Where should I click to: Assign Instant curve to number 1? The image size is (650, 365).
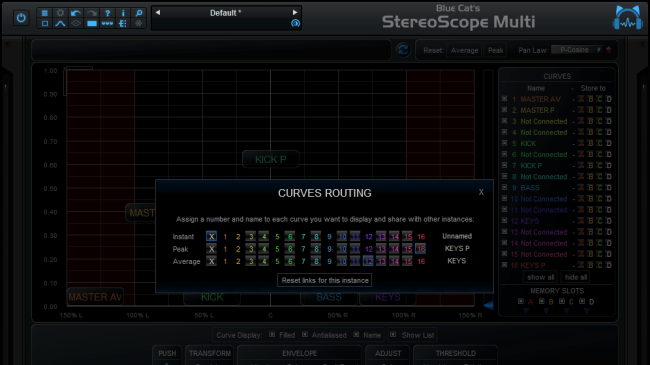(225, 236)
